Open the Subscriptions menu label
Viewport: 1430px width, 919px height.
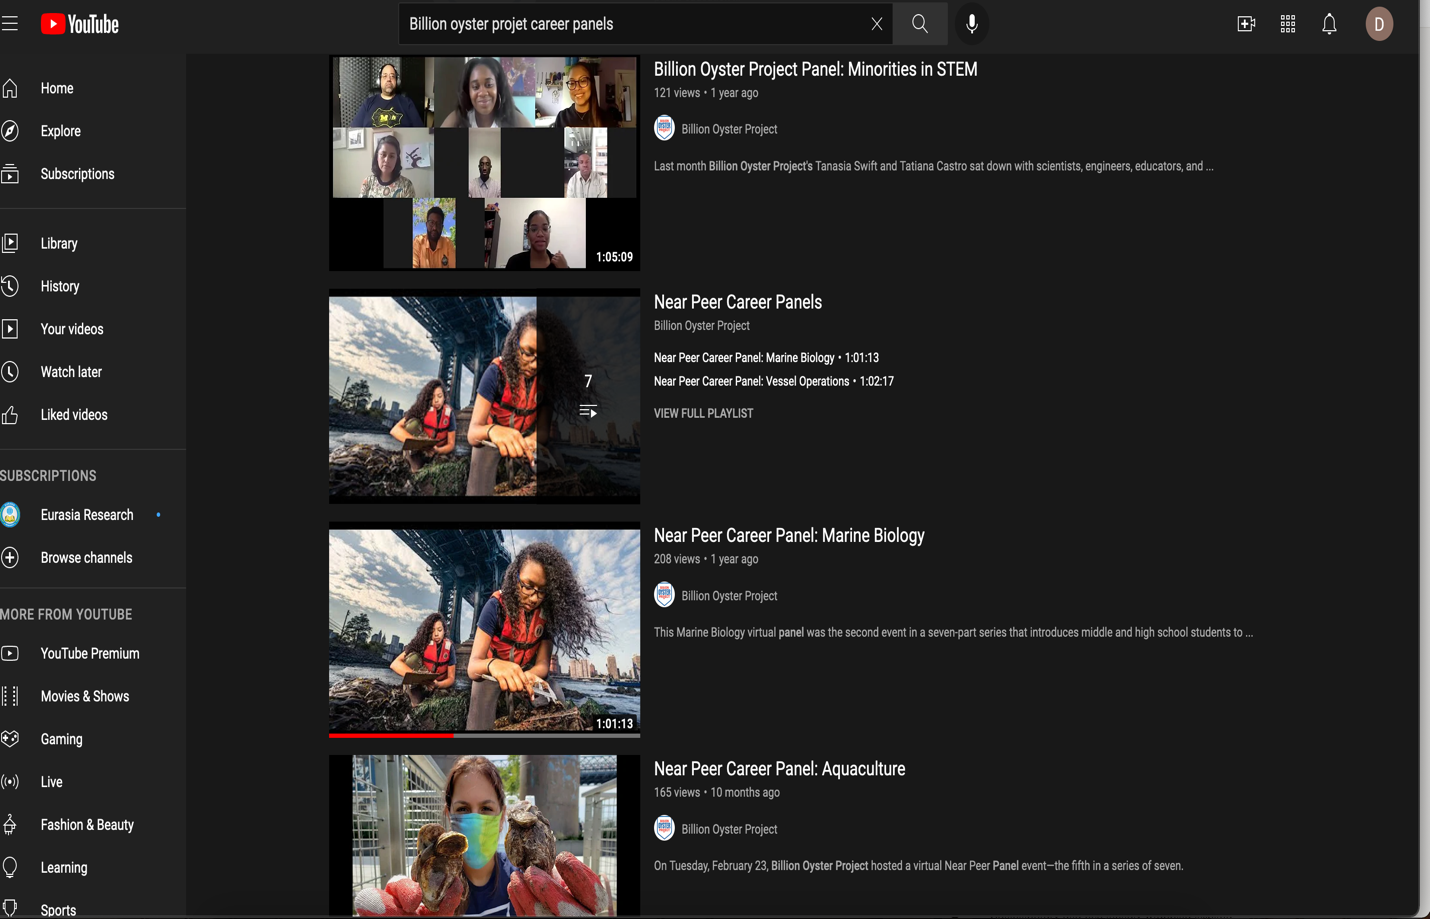coord(77,174)
